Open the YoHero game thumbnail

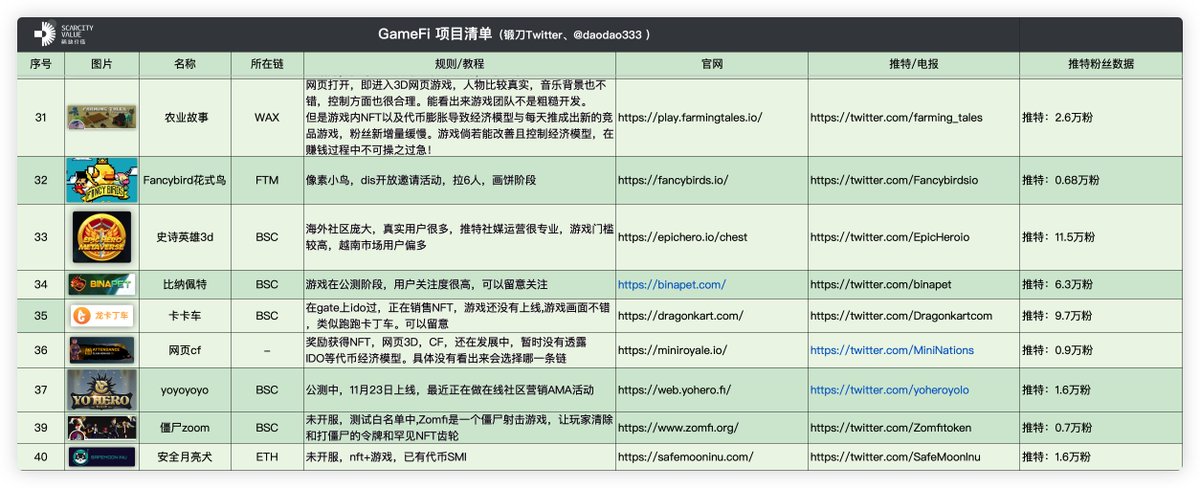[101, 390]
